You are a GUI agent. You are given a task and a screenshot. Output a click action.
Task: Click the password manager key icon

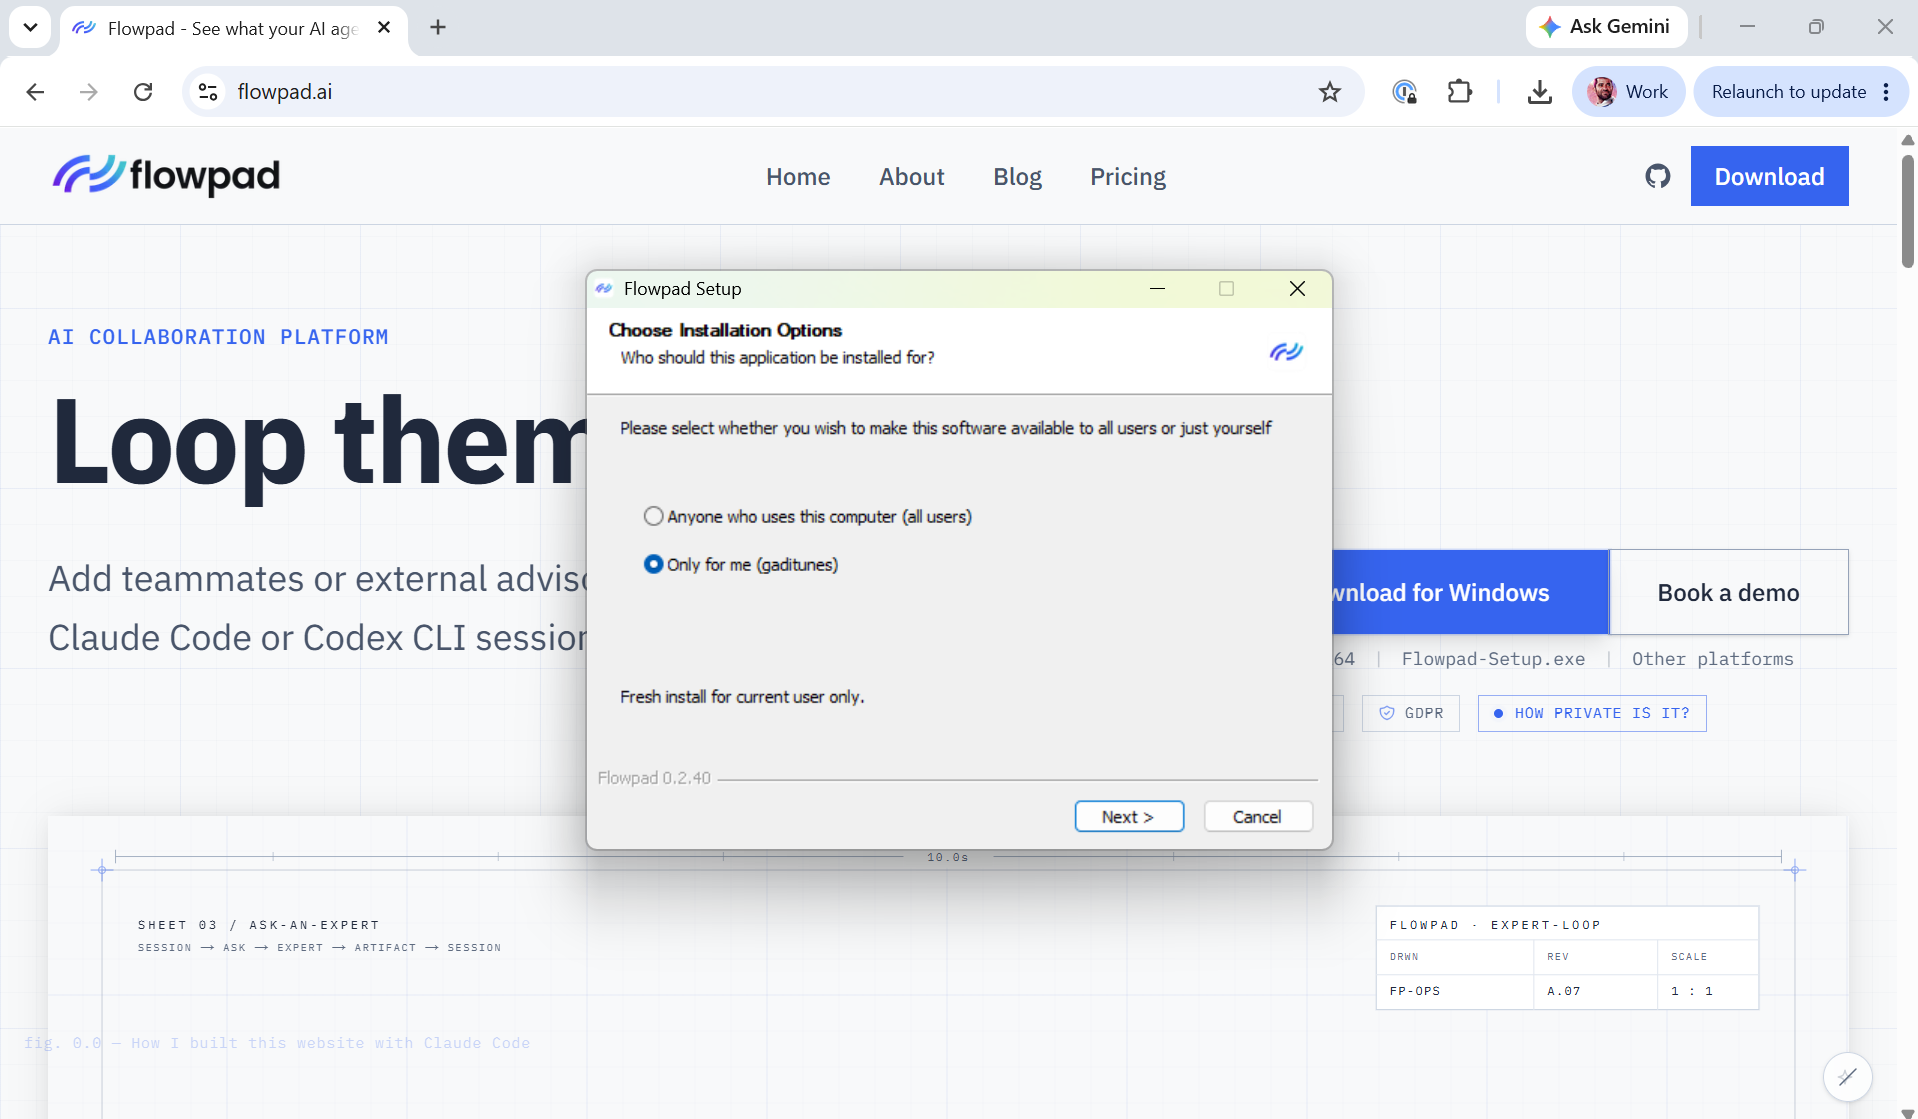tap(1405, 92)
